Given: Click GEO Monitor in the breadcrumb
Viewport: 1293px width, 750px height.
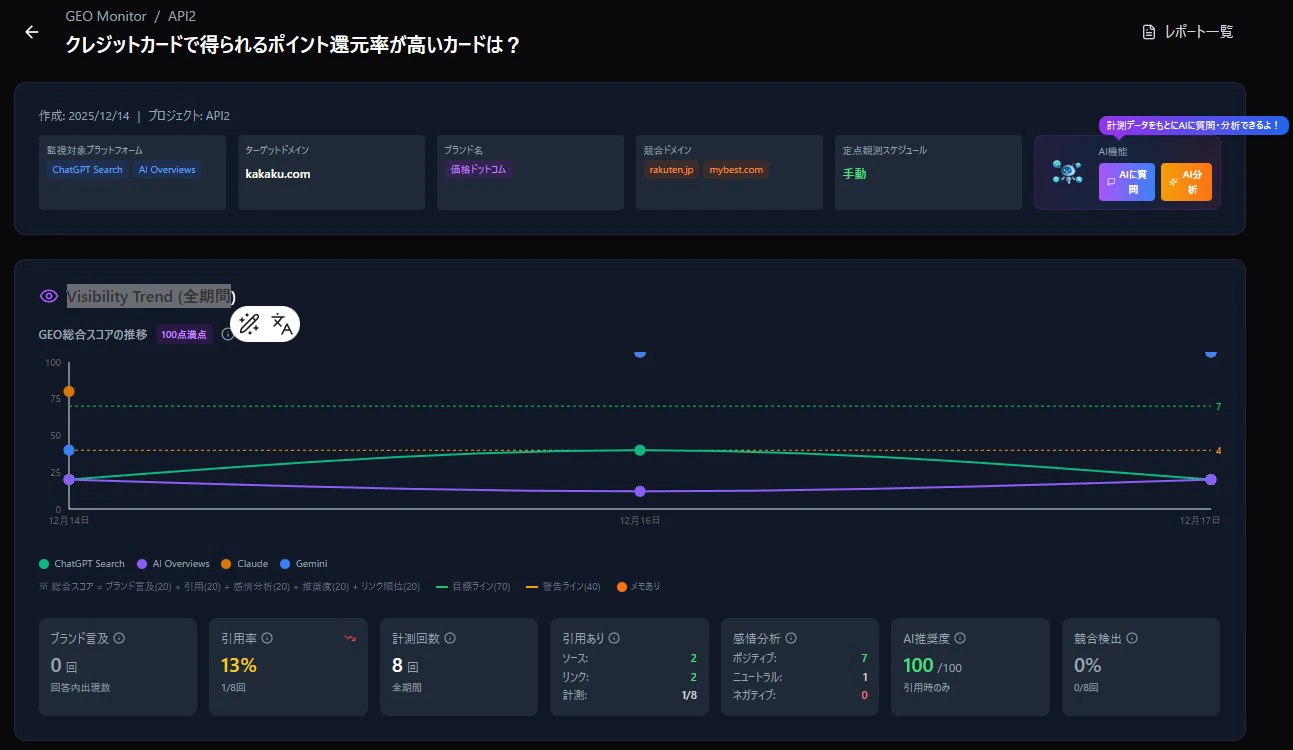Looking at the screenshot, I should (106, 15).
